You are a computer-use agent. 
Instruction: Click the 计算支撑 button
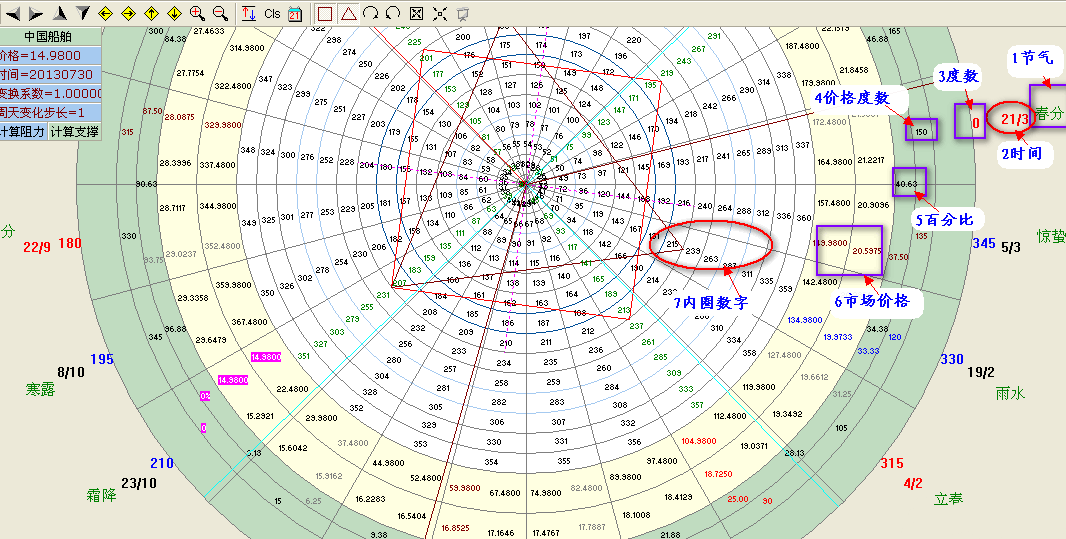pyautogui.click(x=75, y=131)
